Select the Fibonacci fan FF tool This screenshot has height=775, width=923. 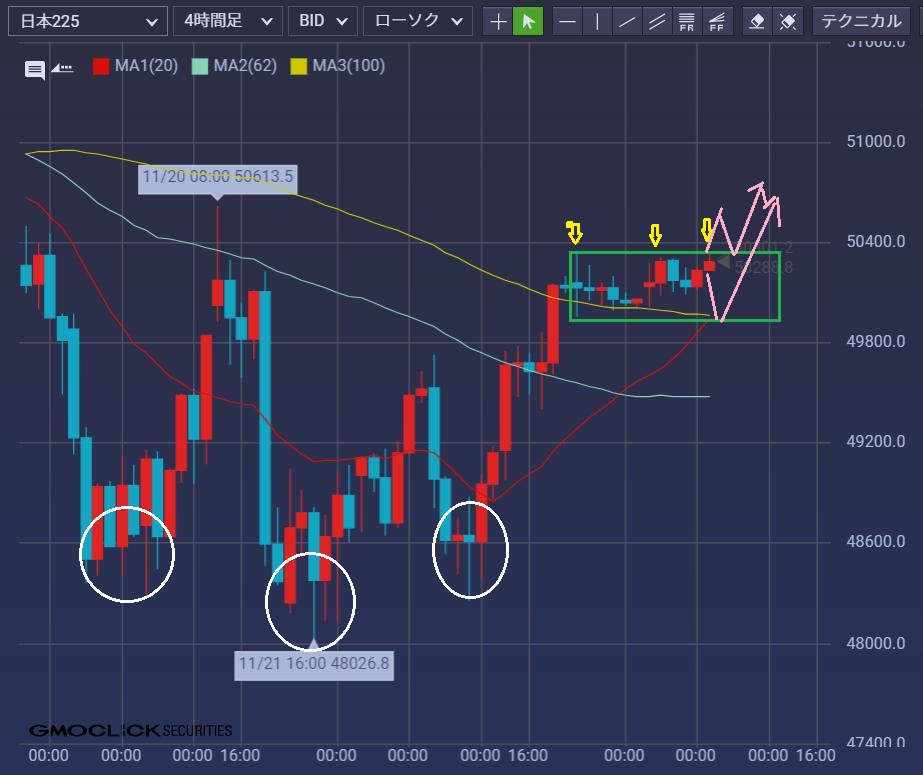716,21
